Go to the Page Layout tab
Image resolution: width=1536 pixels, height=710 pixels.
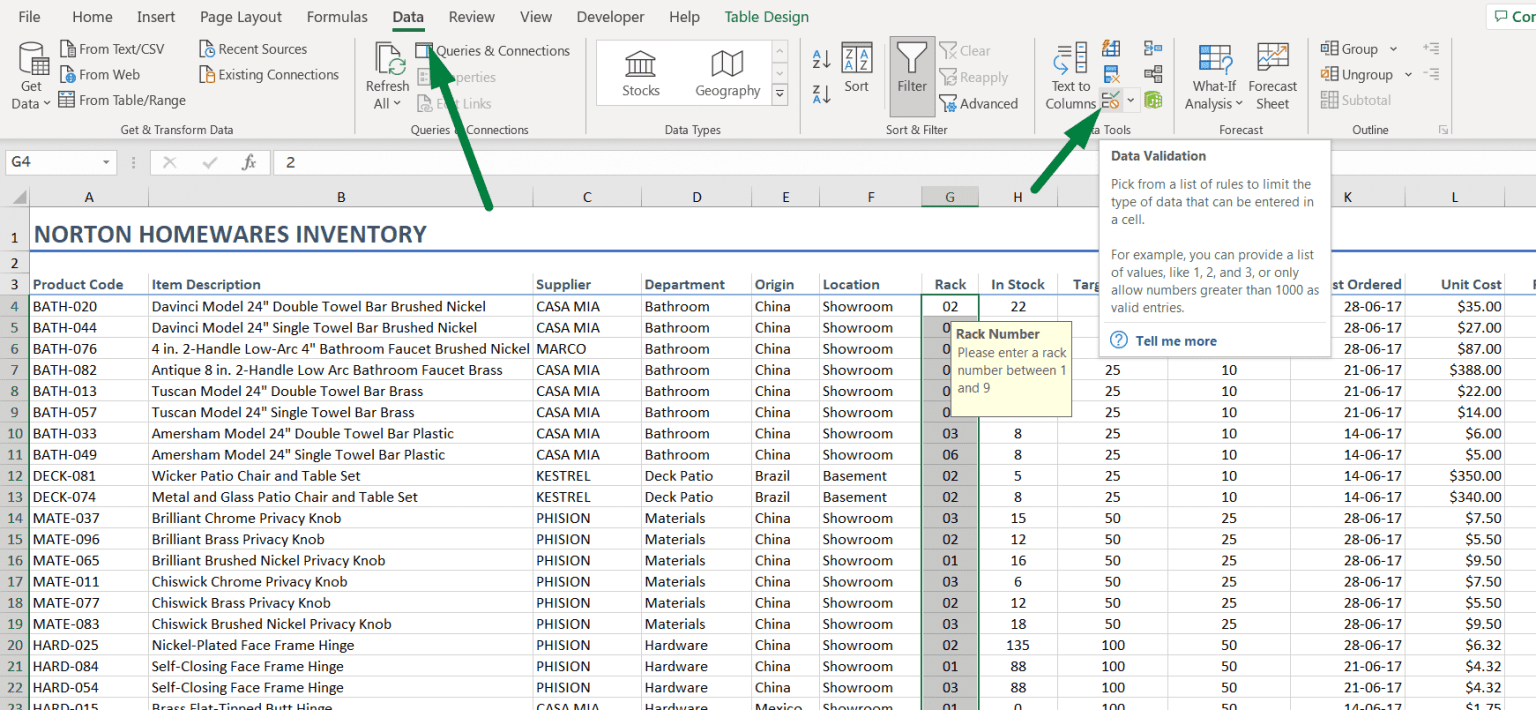(x=241, y=17)
